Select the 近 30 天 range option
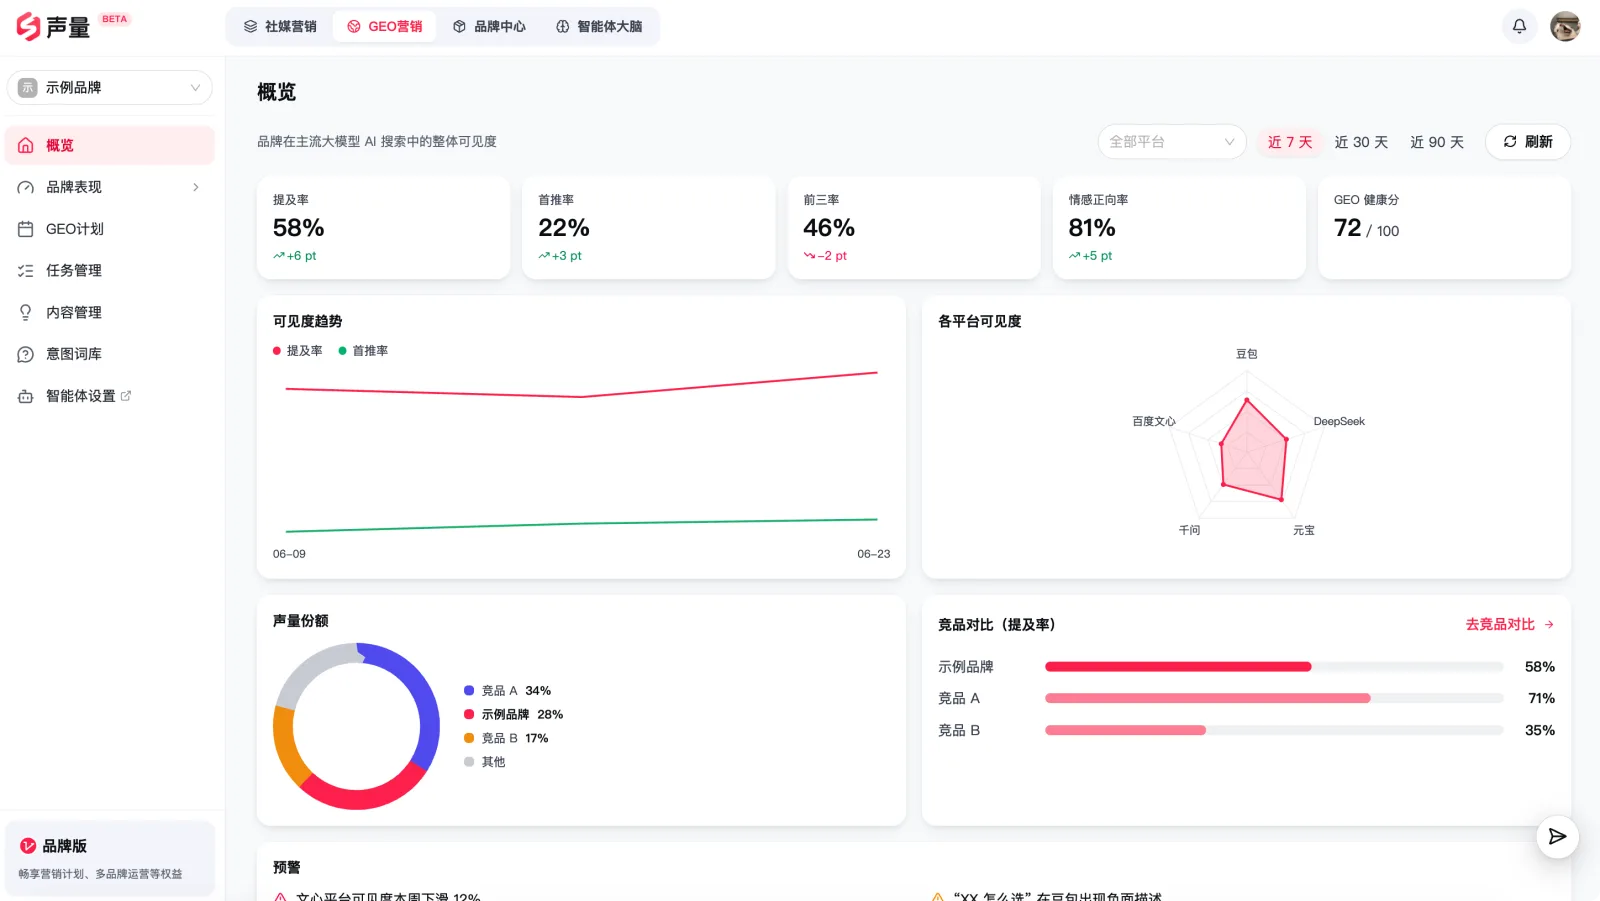Screen dimensions: 1600x901 [x=1361, y=142]
